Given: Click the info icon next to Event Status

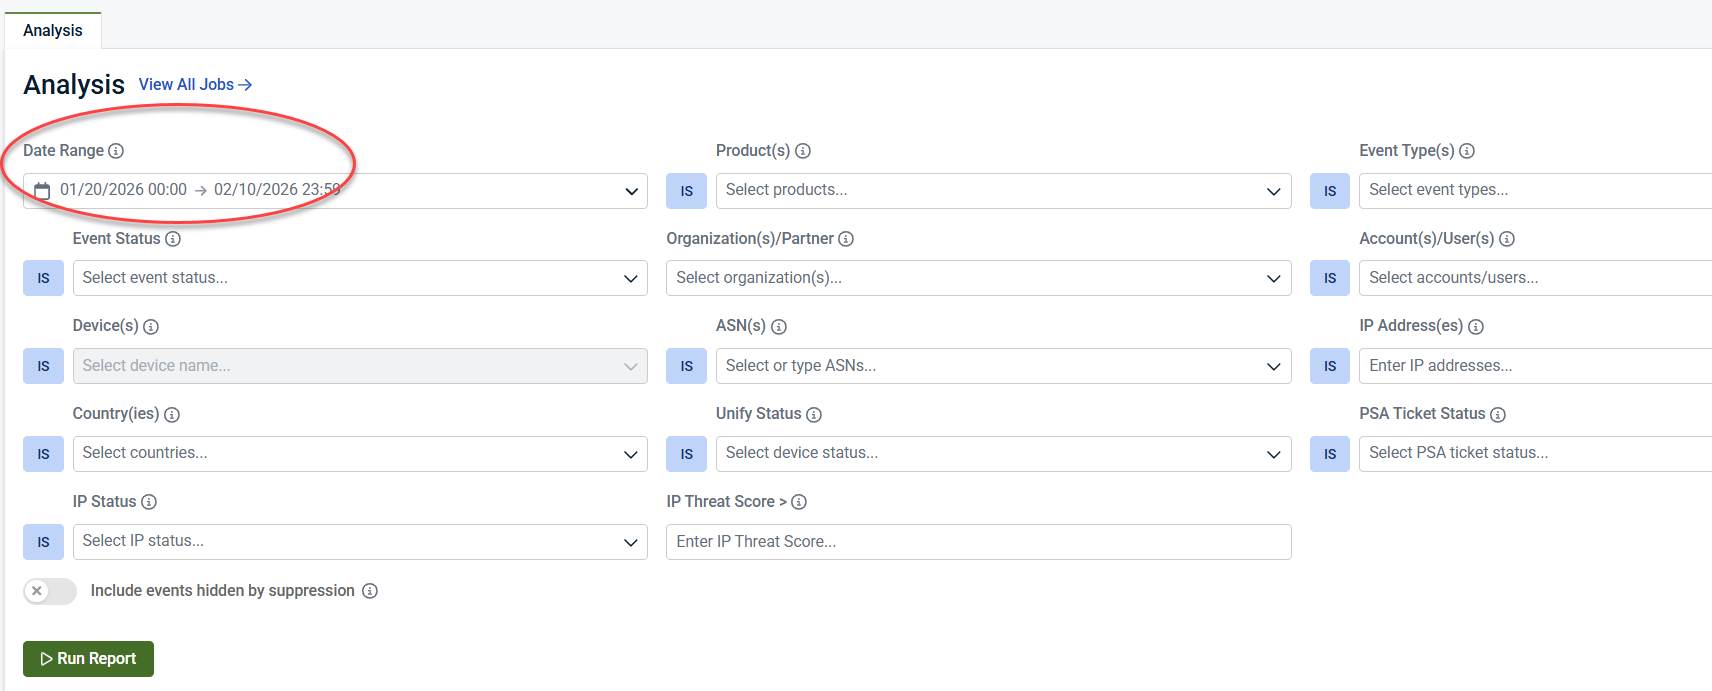Looking at the screenshot, I should click(173, 239).
